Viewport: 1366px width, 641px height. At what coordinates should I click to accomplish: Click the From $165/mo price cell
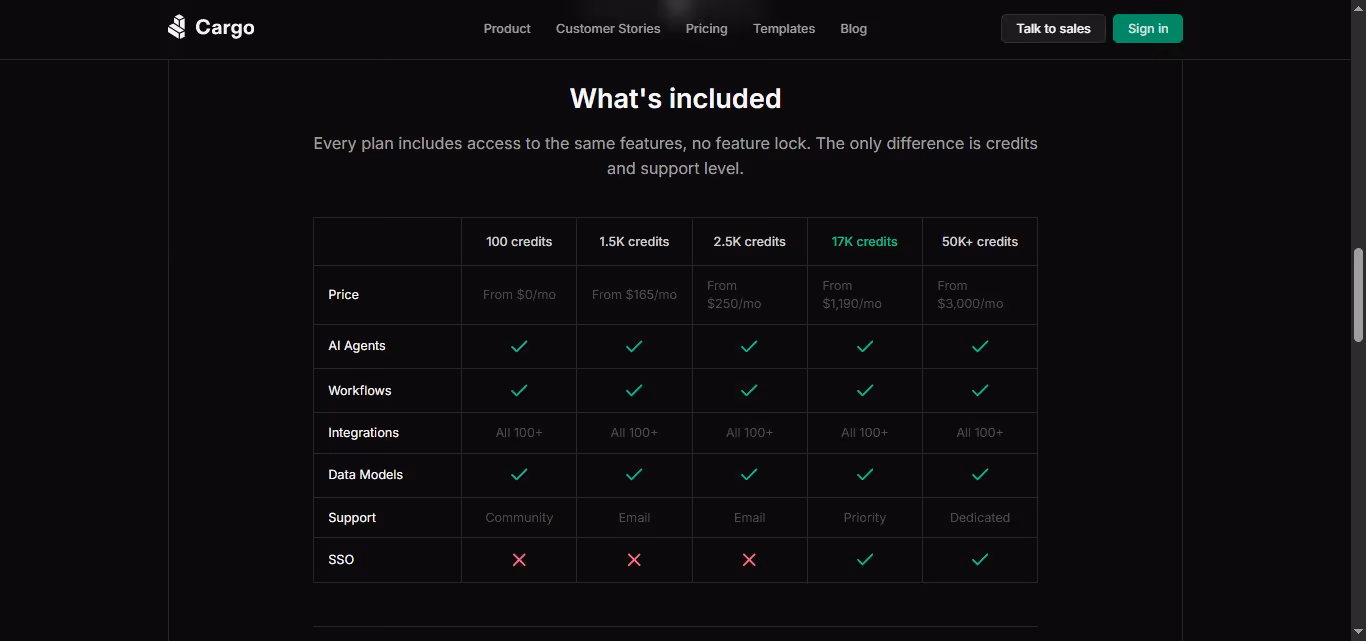pos(634,295)
